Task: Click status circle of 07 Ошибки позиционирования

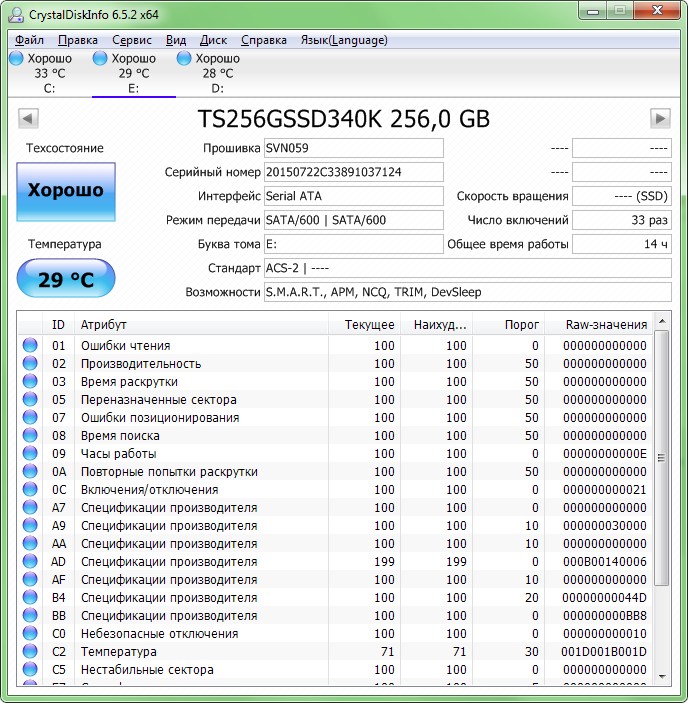Action: point(30,417)
